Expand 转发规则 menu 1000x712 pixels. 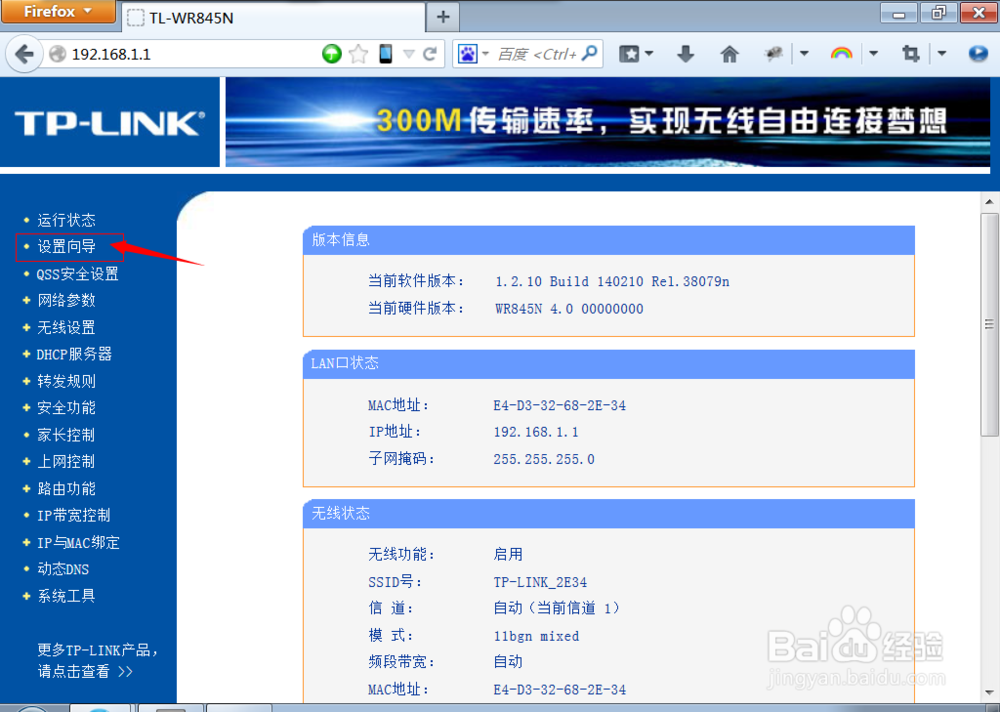(x=66, y=381)
